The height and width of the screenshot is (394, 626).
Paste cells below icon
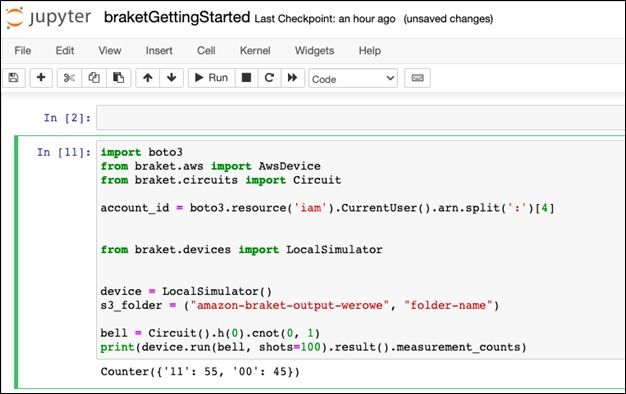pos(119,78)
